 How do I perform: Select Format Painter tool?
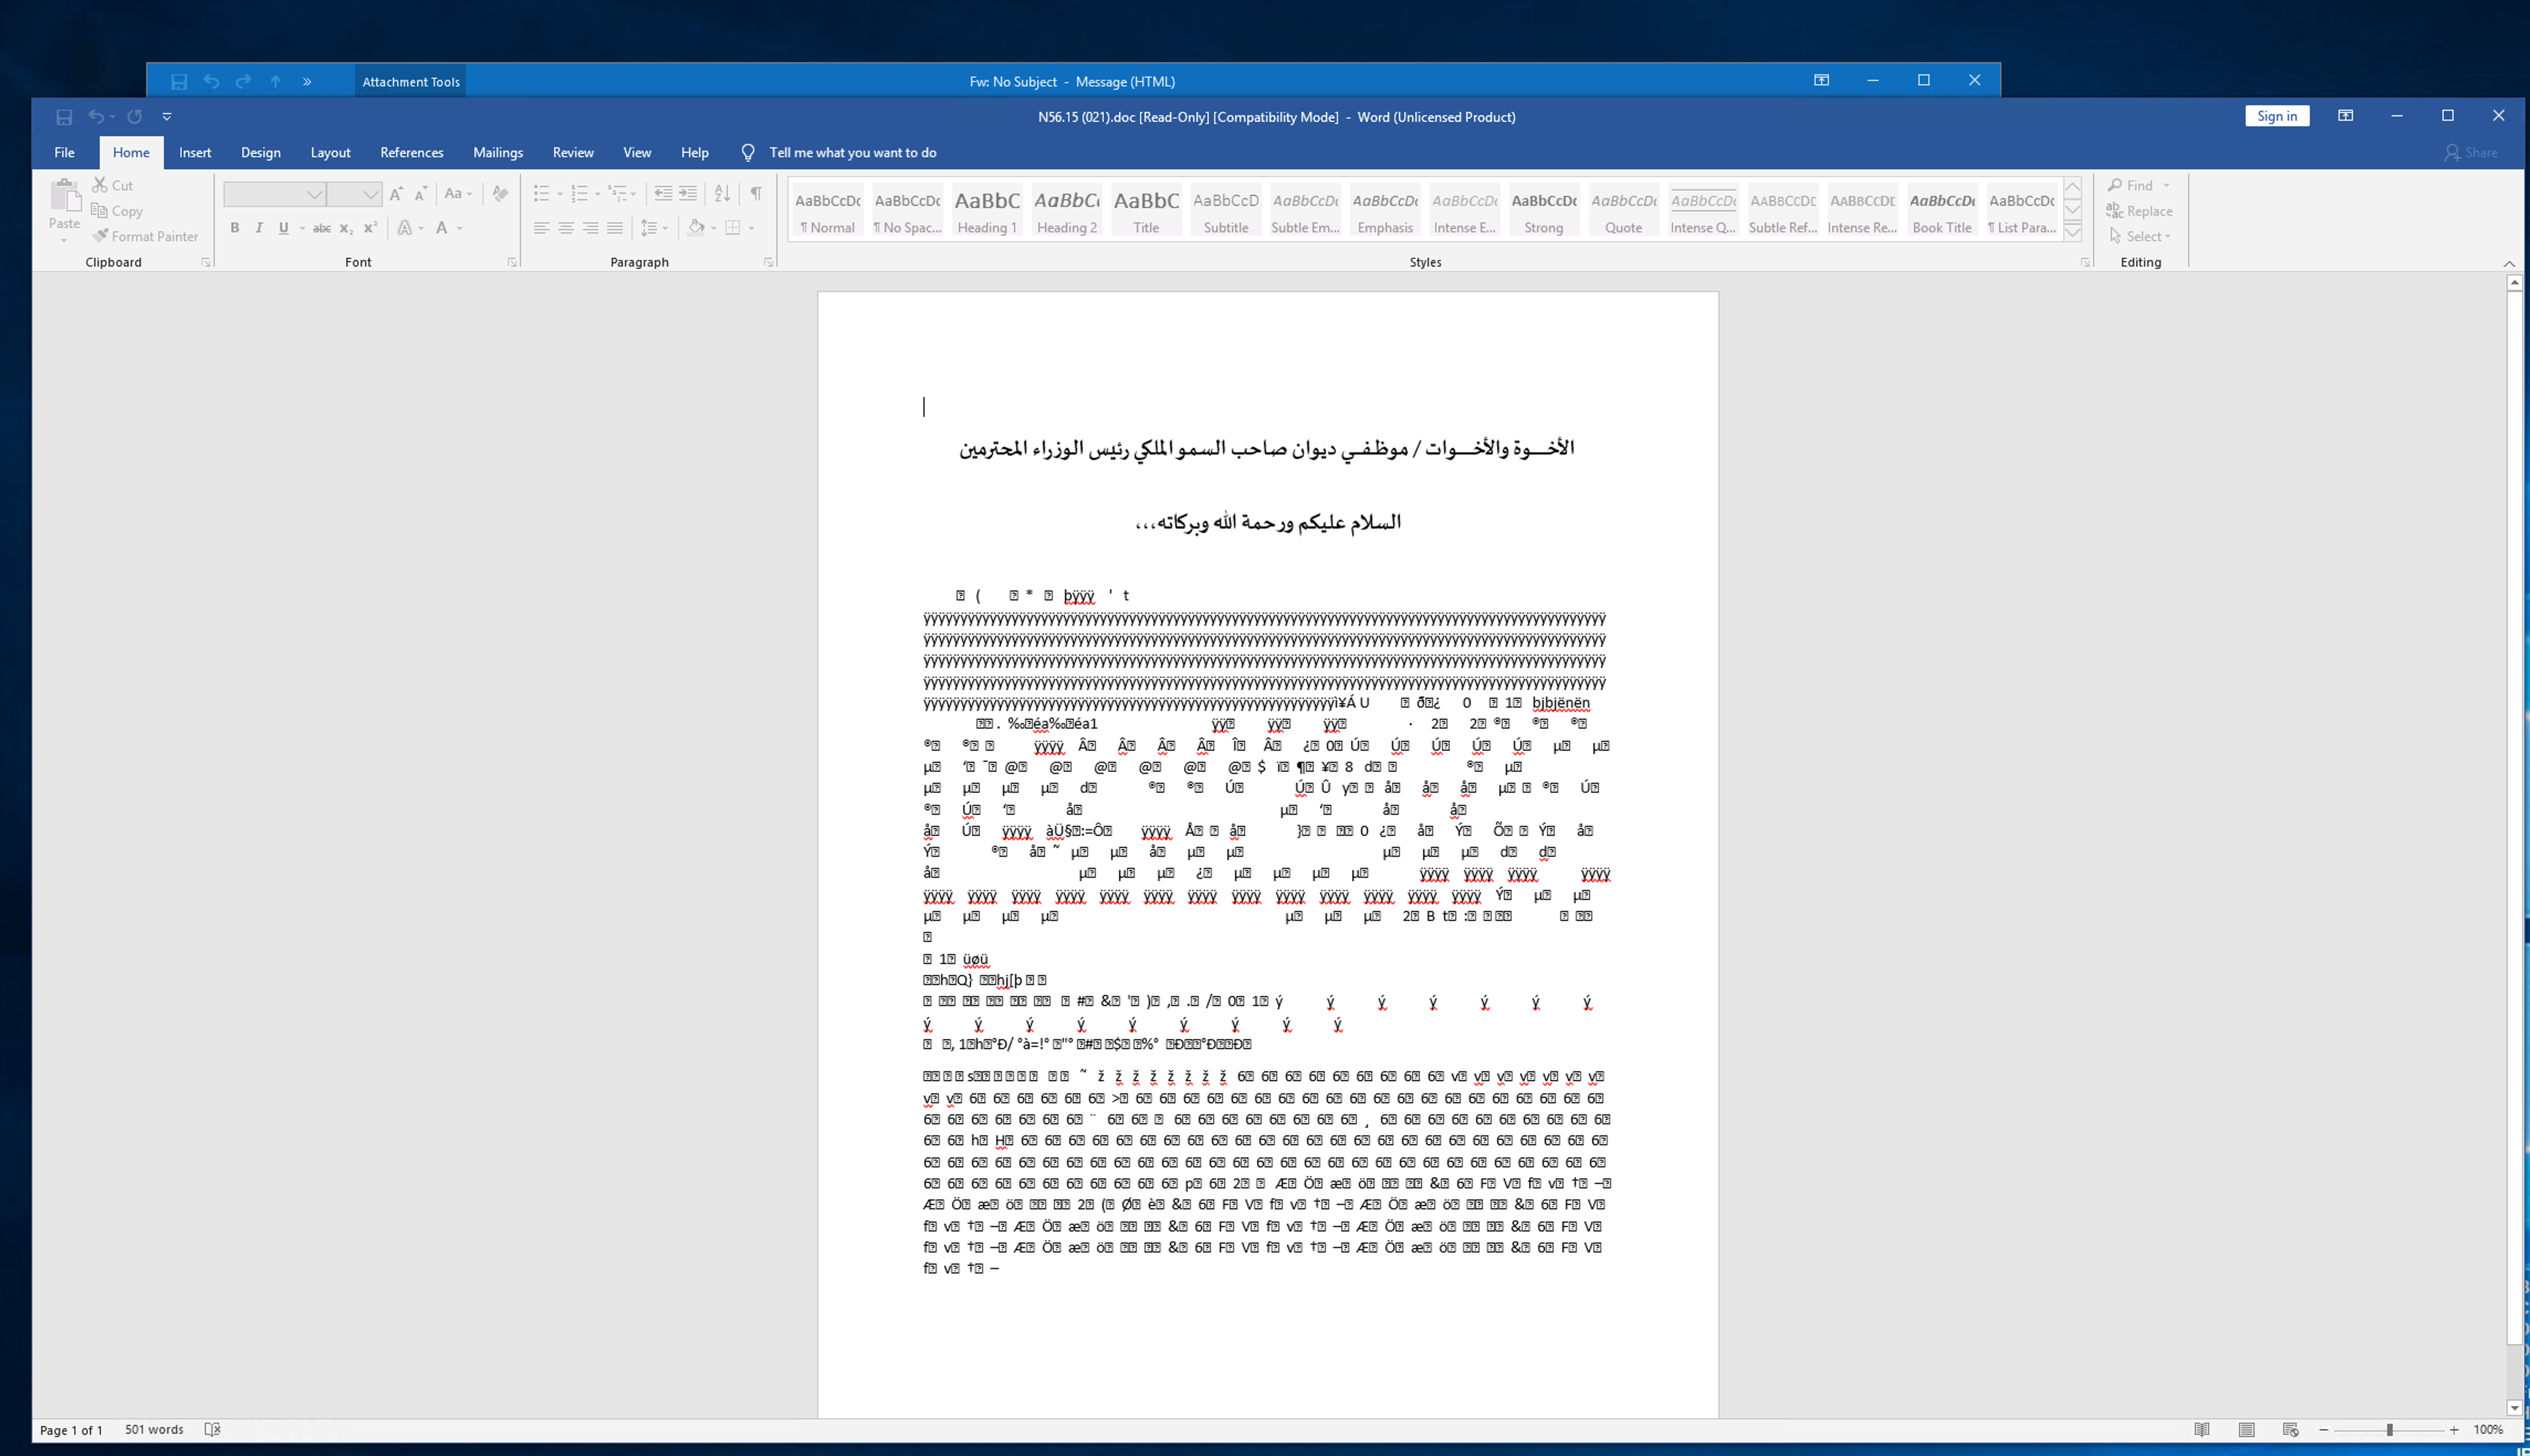[145, 236]
